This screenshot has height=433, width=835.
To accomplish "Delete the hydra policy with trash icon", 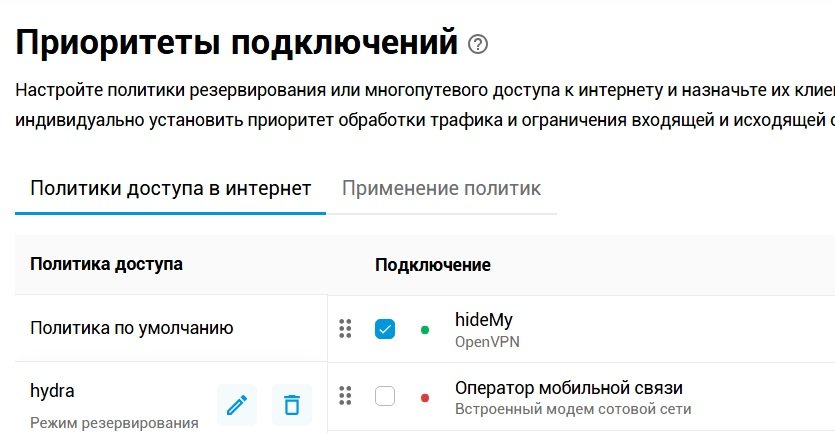I will click(292, 405).
